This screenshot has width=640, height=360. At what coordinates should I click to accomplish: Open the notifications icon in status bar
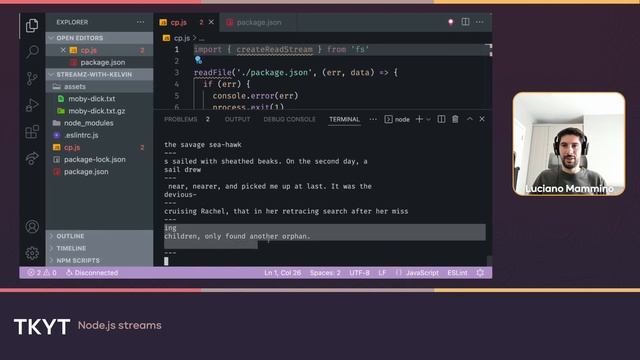point(480,273)
